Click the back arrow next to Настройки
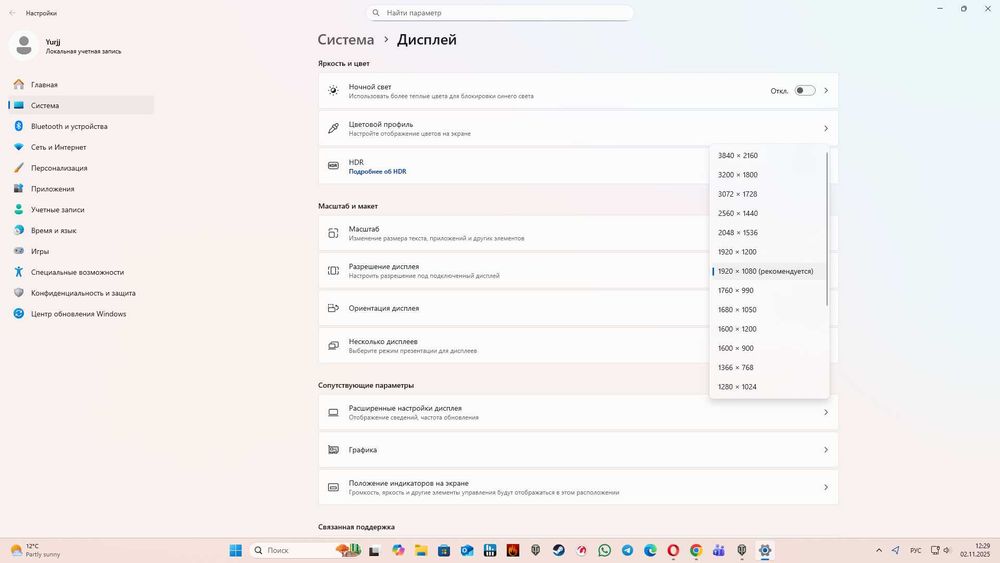 (13, 13)
